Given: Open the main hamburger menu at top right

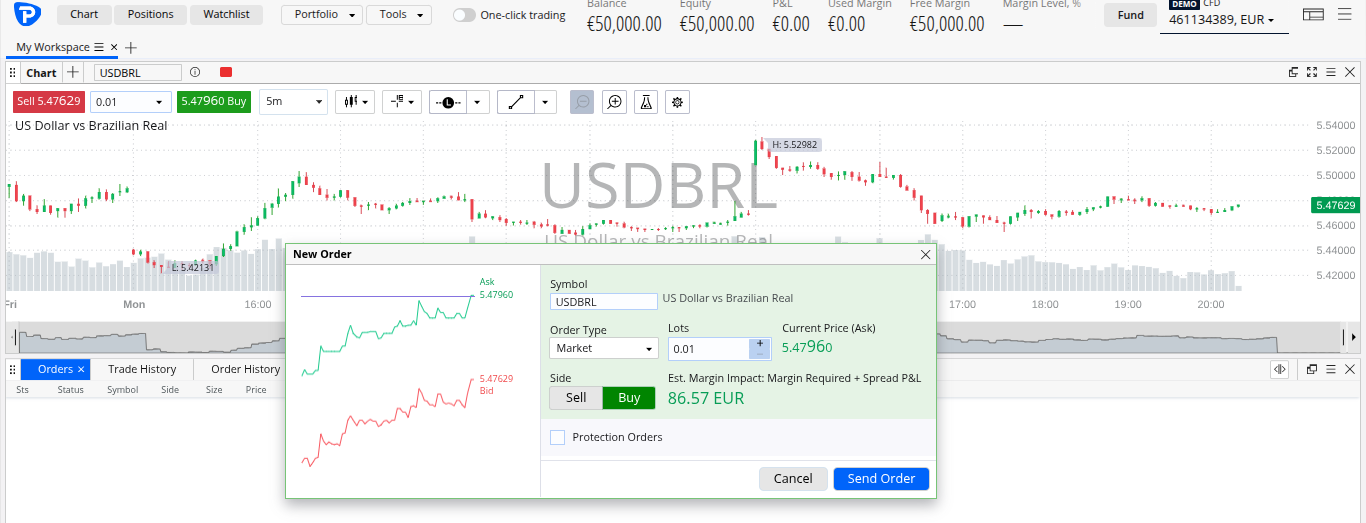Looking at the screenshot, I should click(x=1345, y=14).
